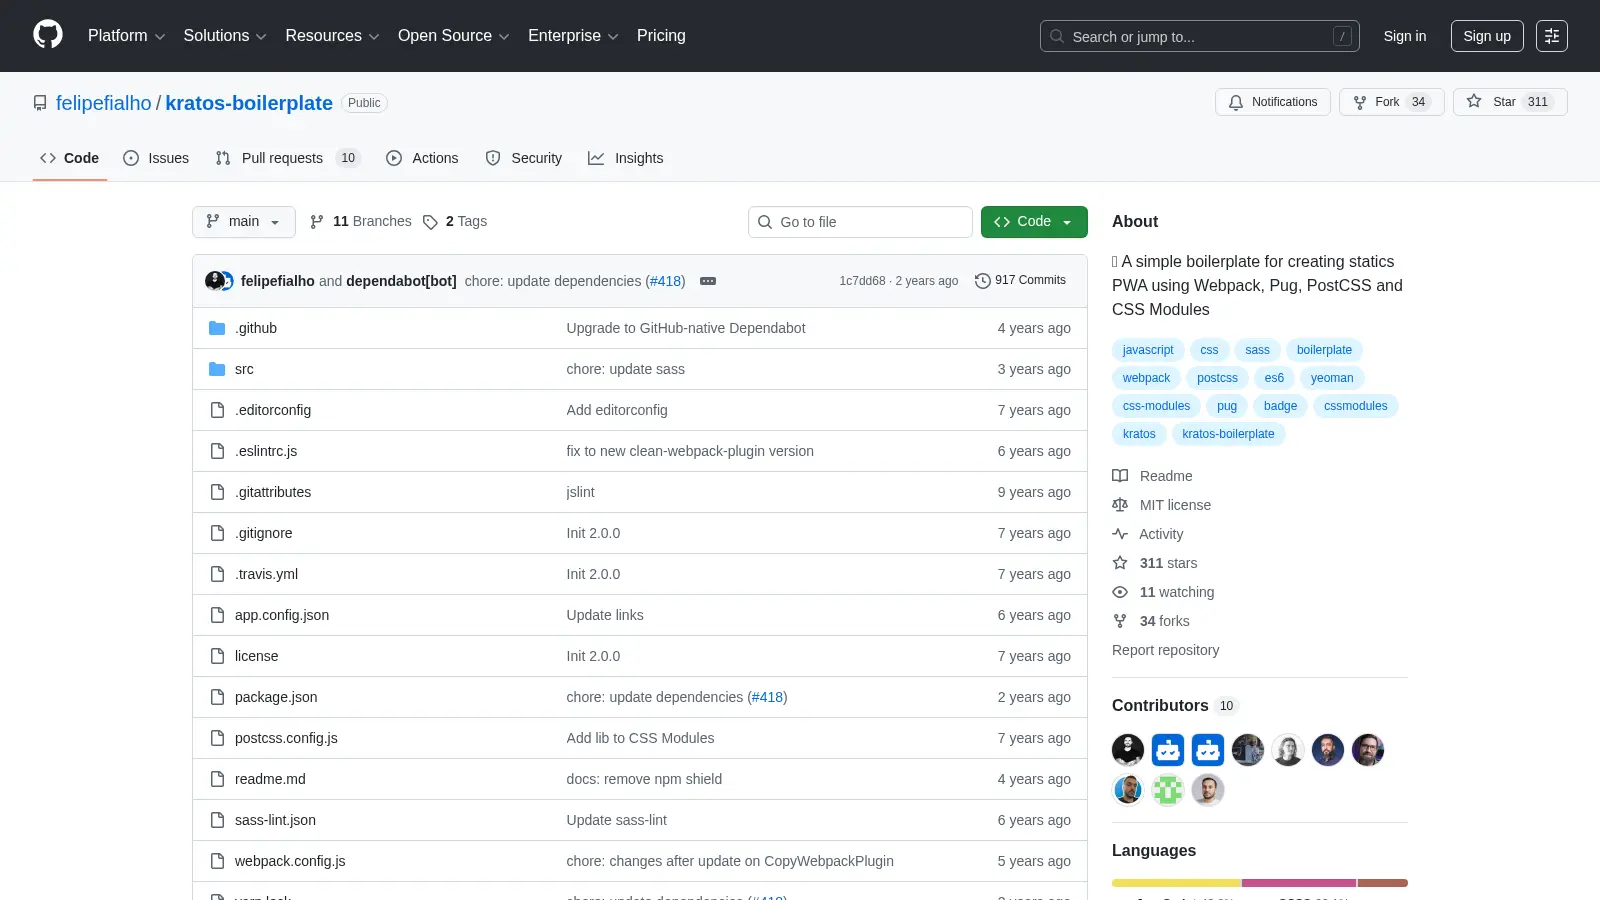1600x900 pixels.
Task: Select the kratos-boilerplate topic tag
Action: coord(1228,434)
